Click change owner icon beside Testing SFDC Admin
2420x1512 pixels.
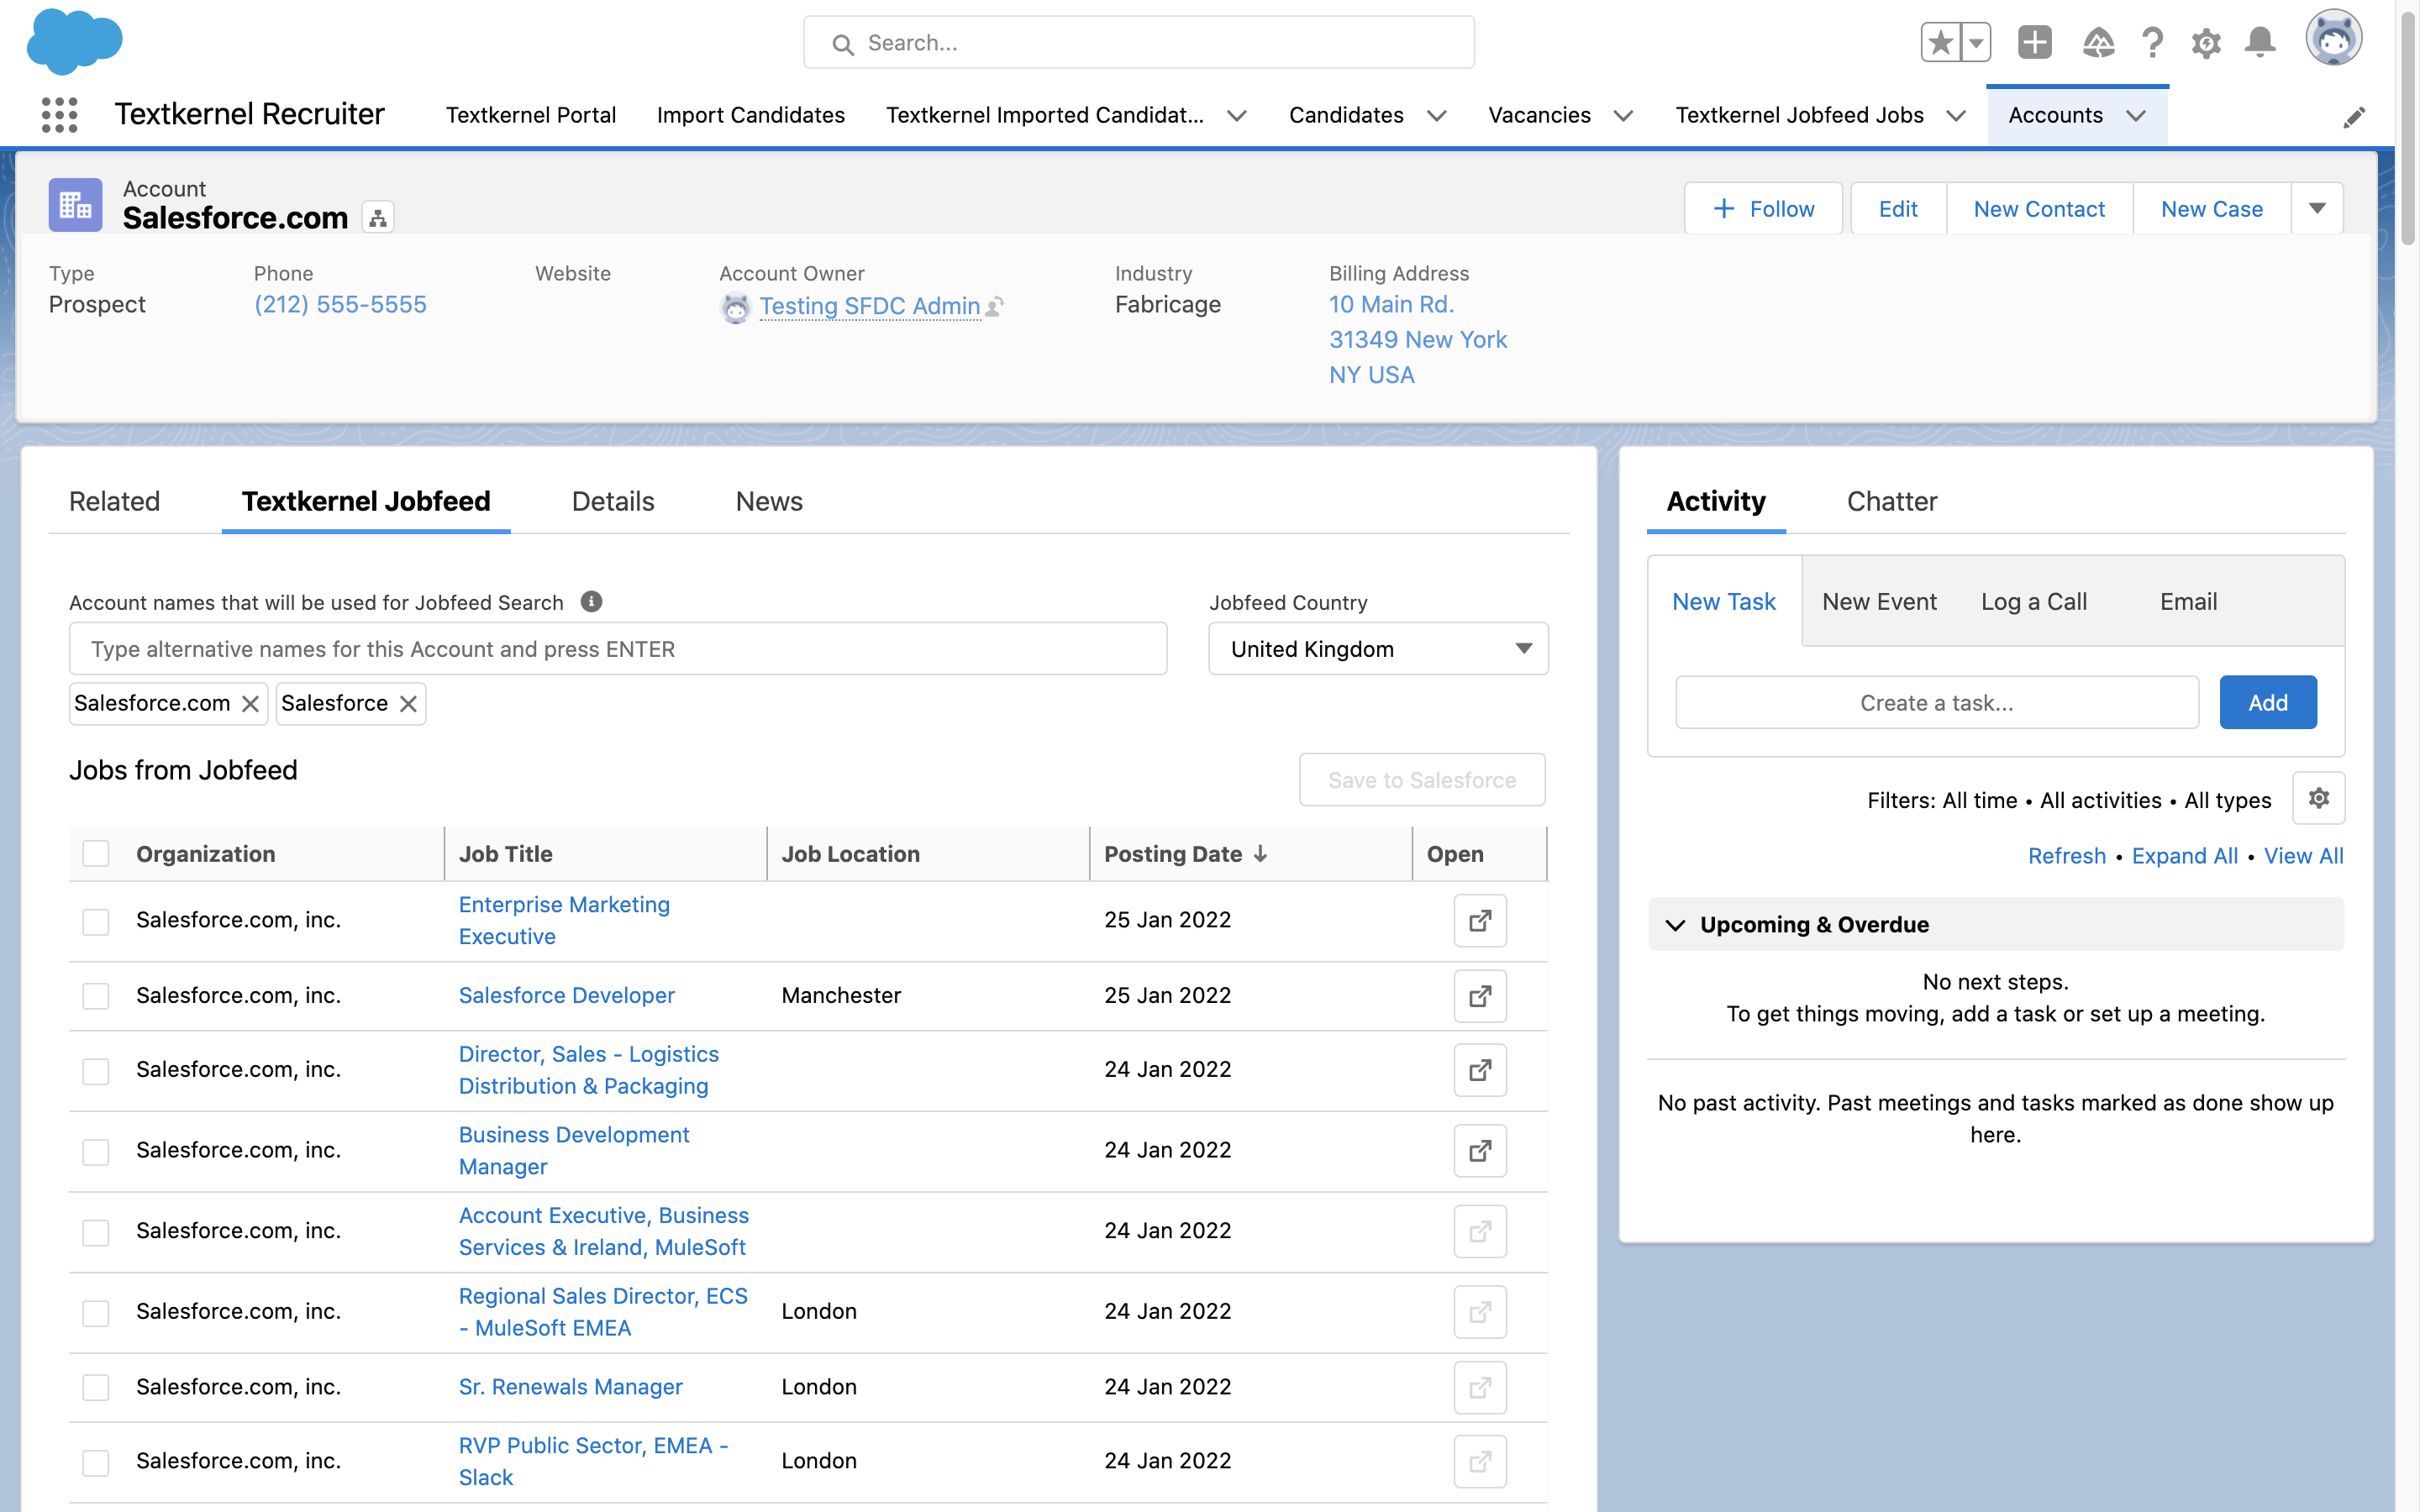(x=995, y=306)
